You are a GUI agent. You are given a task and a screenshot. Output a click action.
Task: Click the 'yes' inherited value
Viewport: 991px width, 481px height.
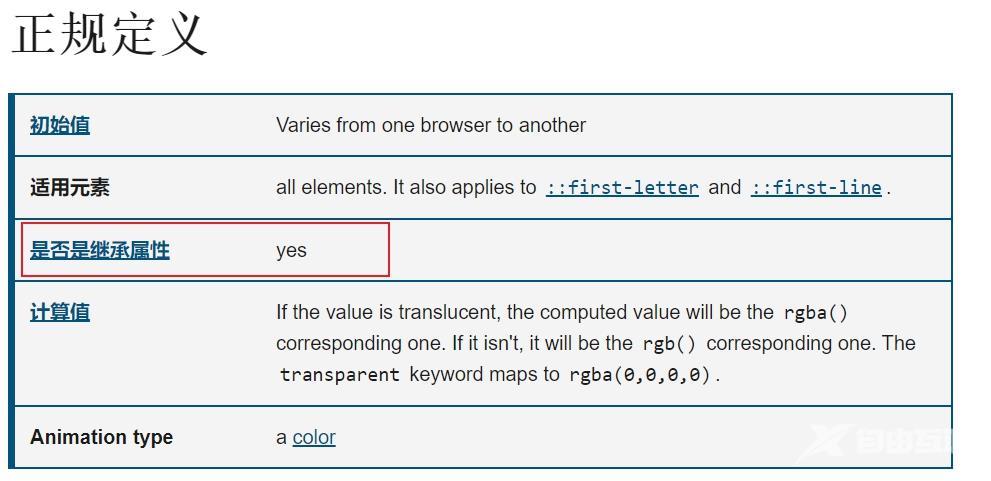(291, 250)
